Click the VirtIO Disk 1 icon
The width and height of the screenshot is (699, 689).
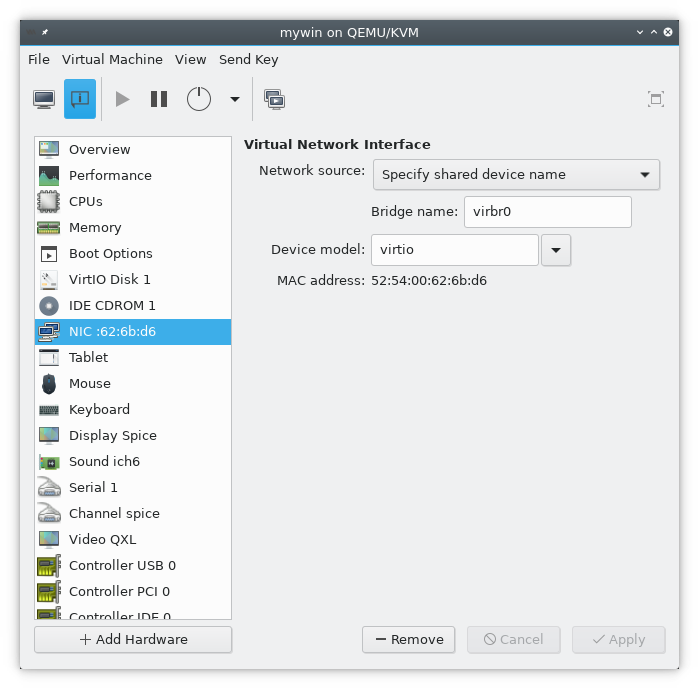[x=49, y=280]
